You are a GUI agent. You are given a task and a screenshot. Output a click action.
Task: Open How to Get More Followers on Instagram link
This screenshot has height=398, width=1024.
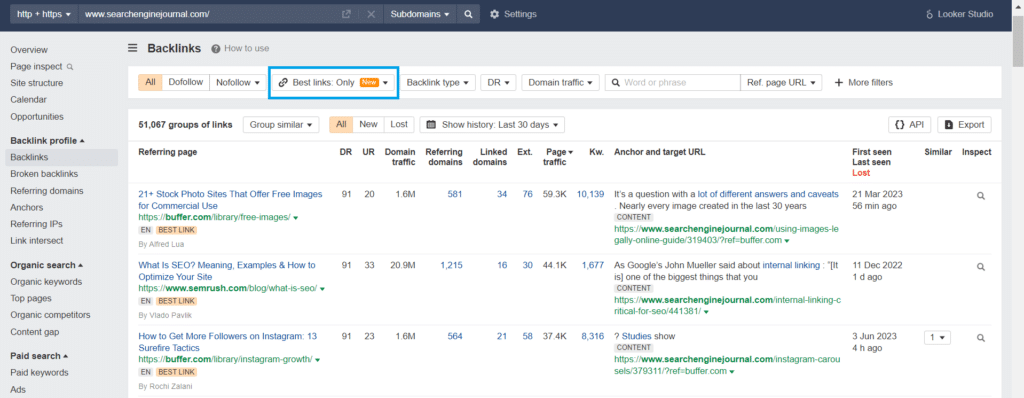click(x=227, y=342)
